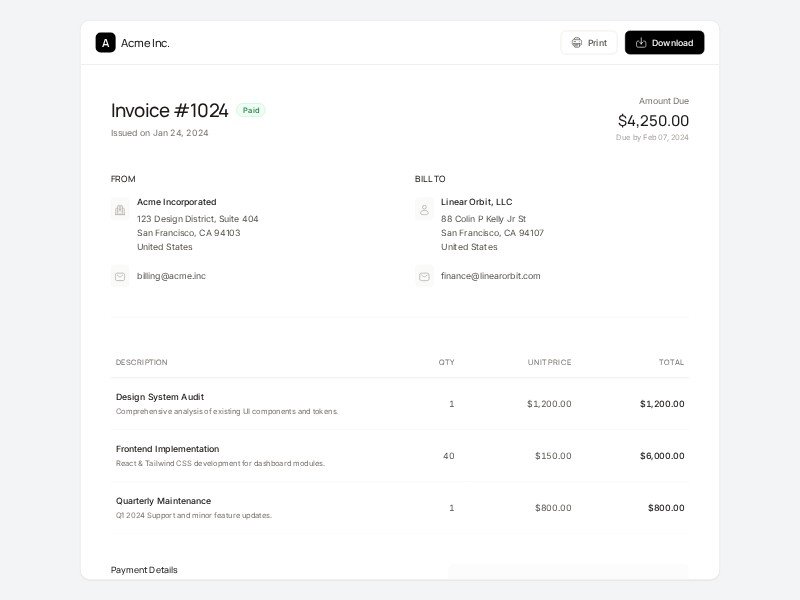Click the person icon beside Linear Orbit, LLC

(424, 208)
